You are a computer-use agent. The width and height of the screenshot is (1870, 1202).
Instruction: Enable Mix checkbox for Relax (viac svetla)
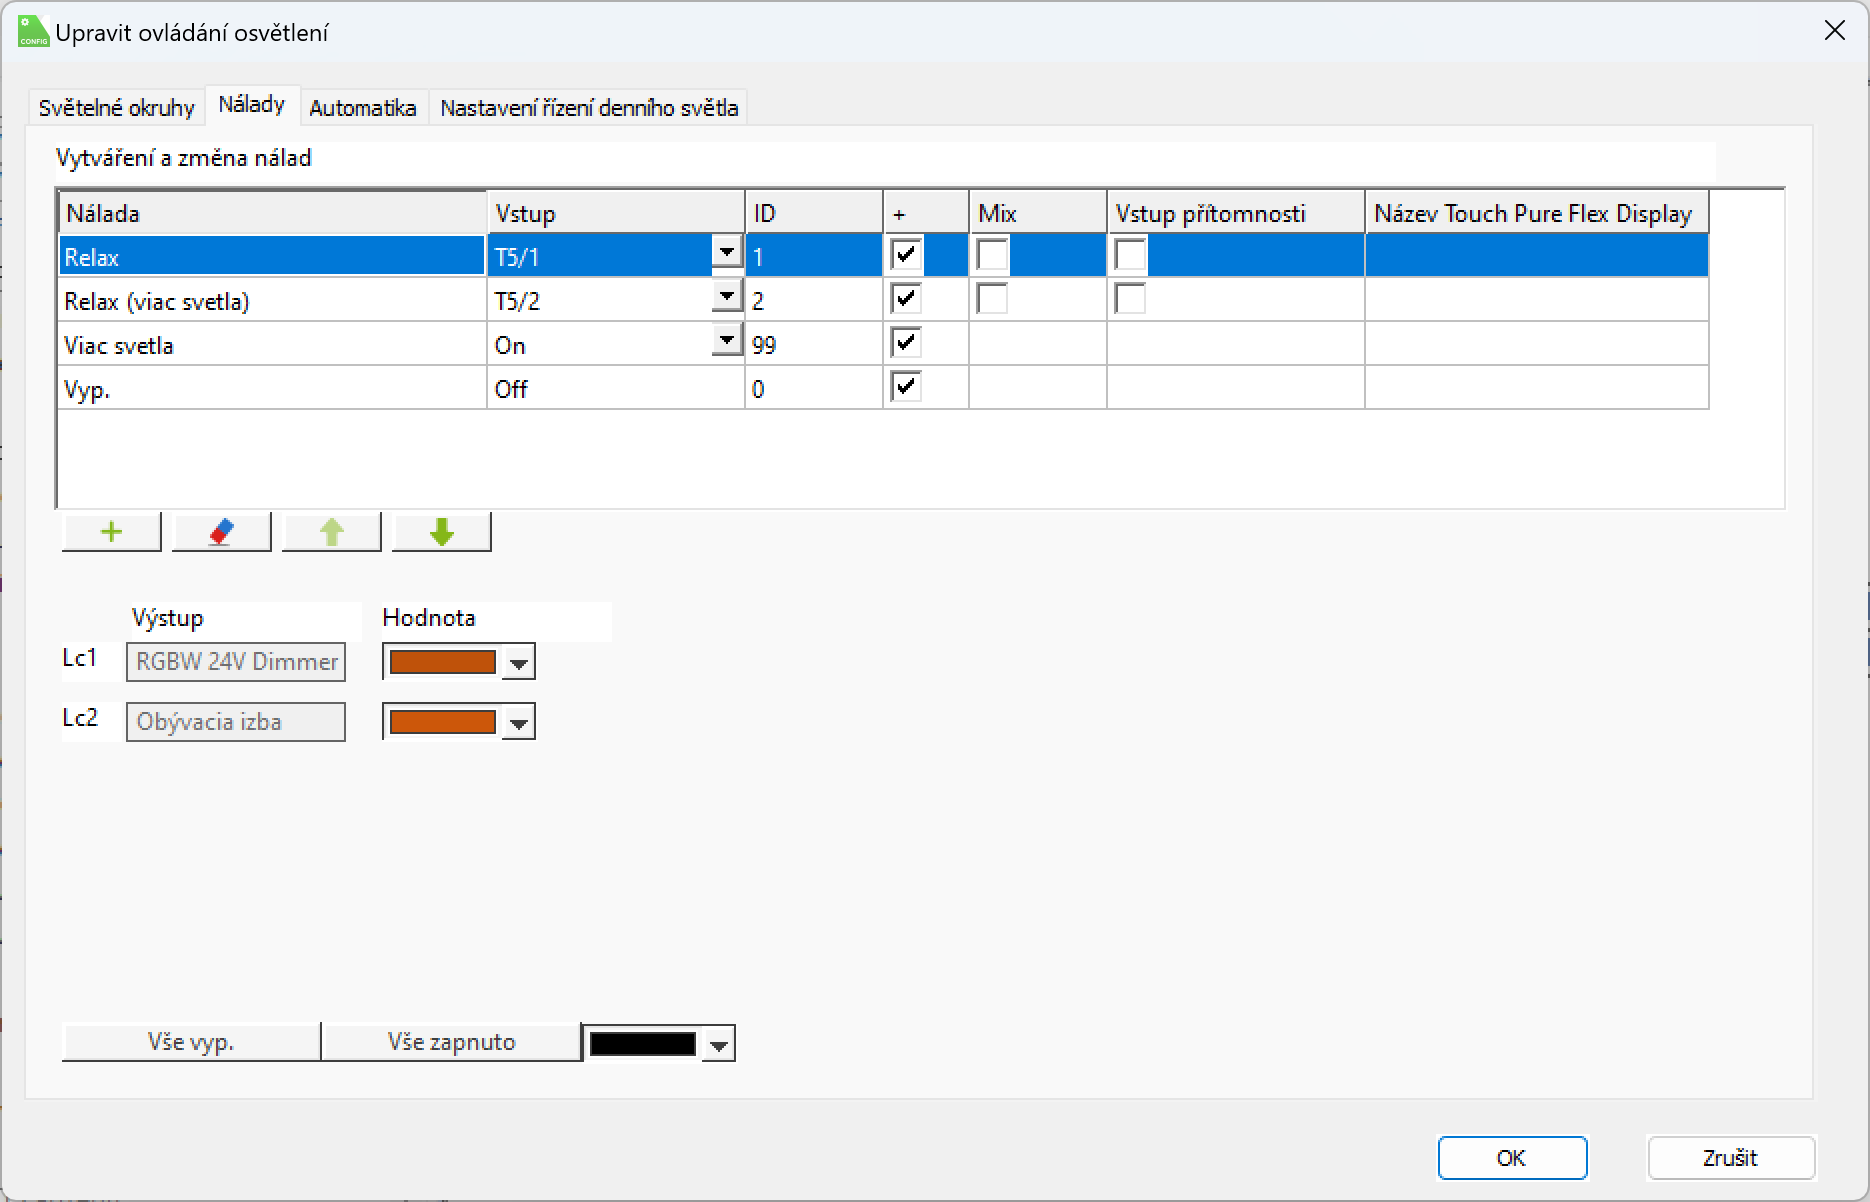[992, 299]
